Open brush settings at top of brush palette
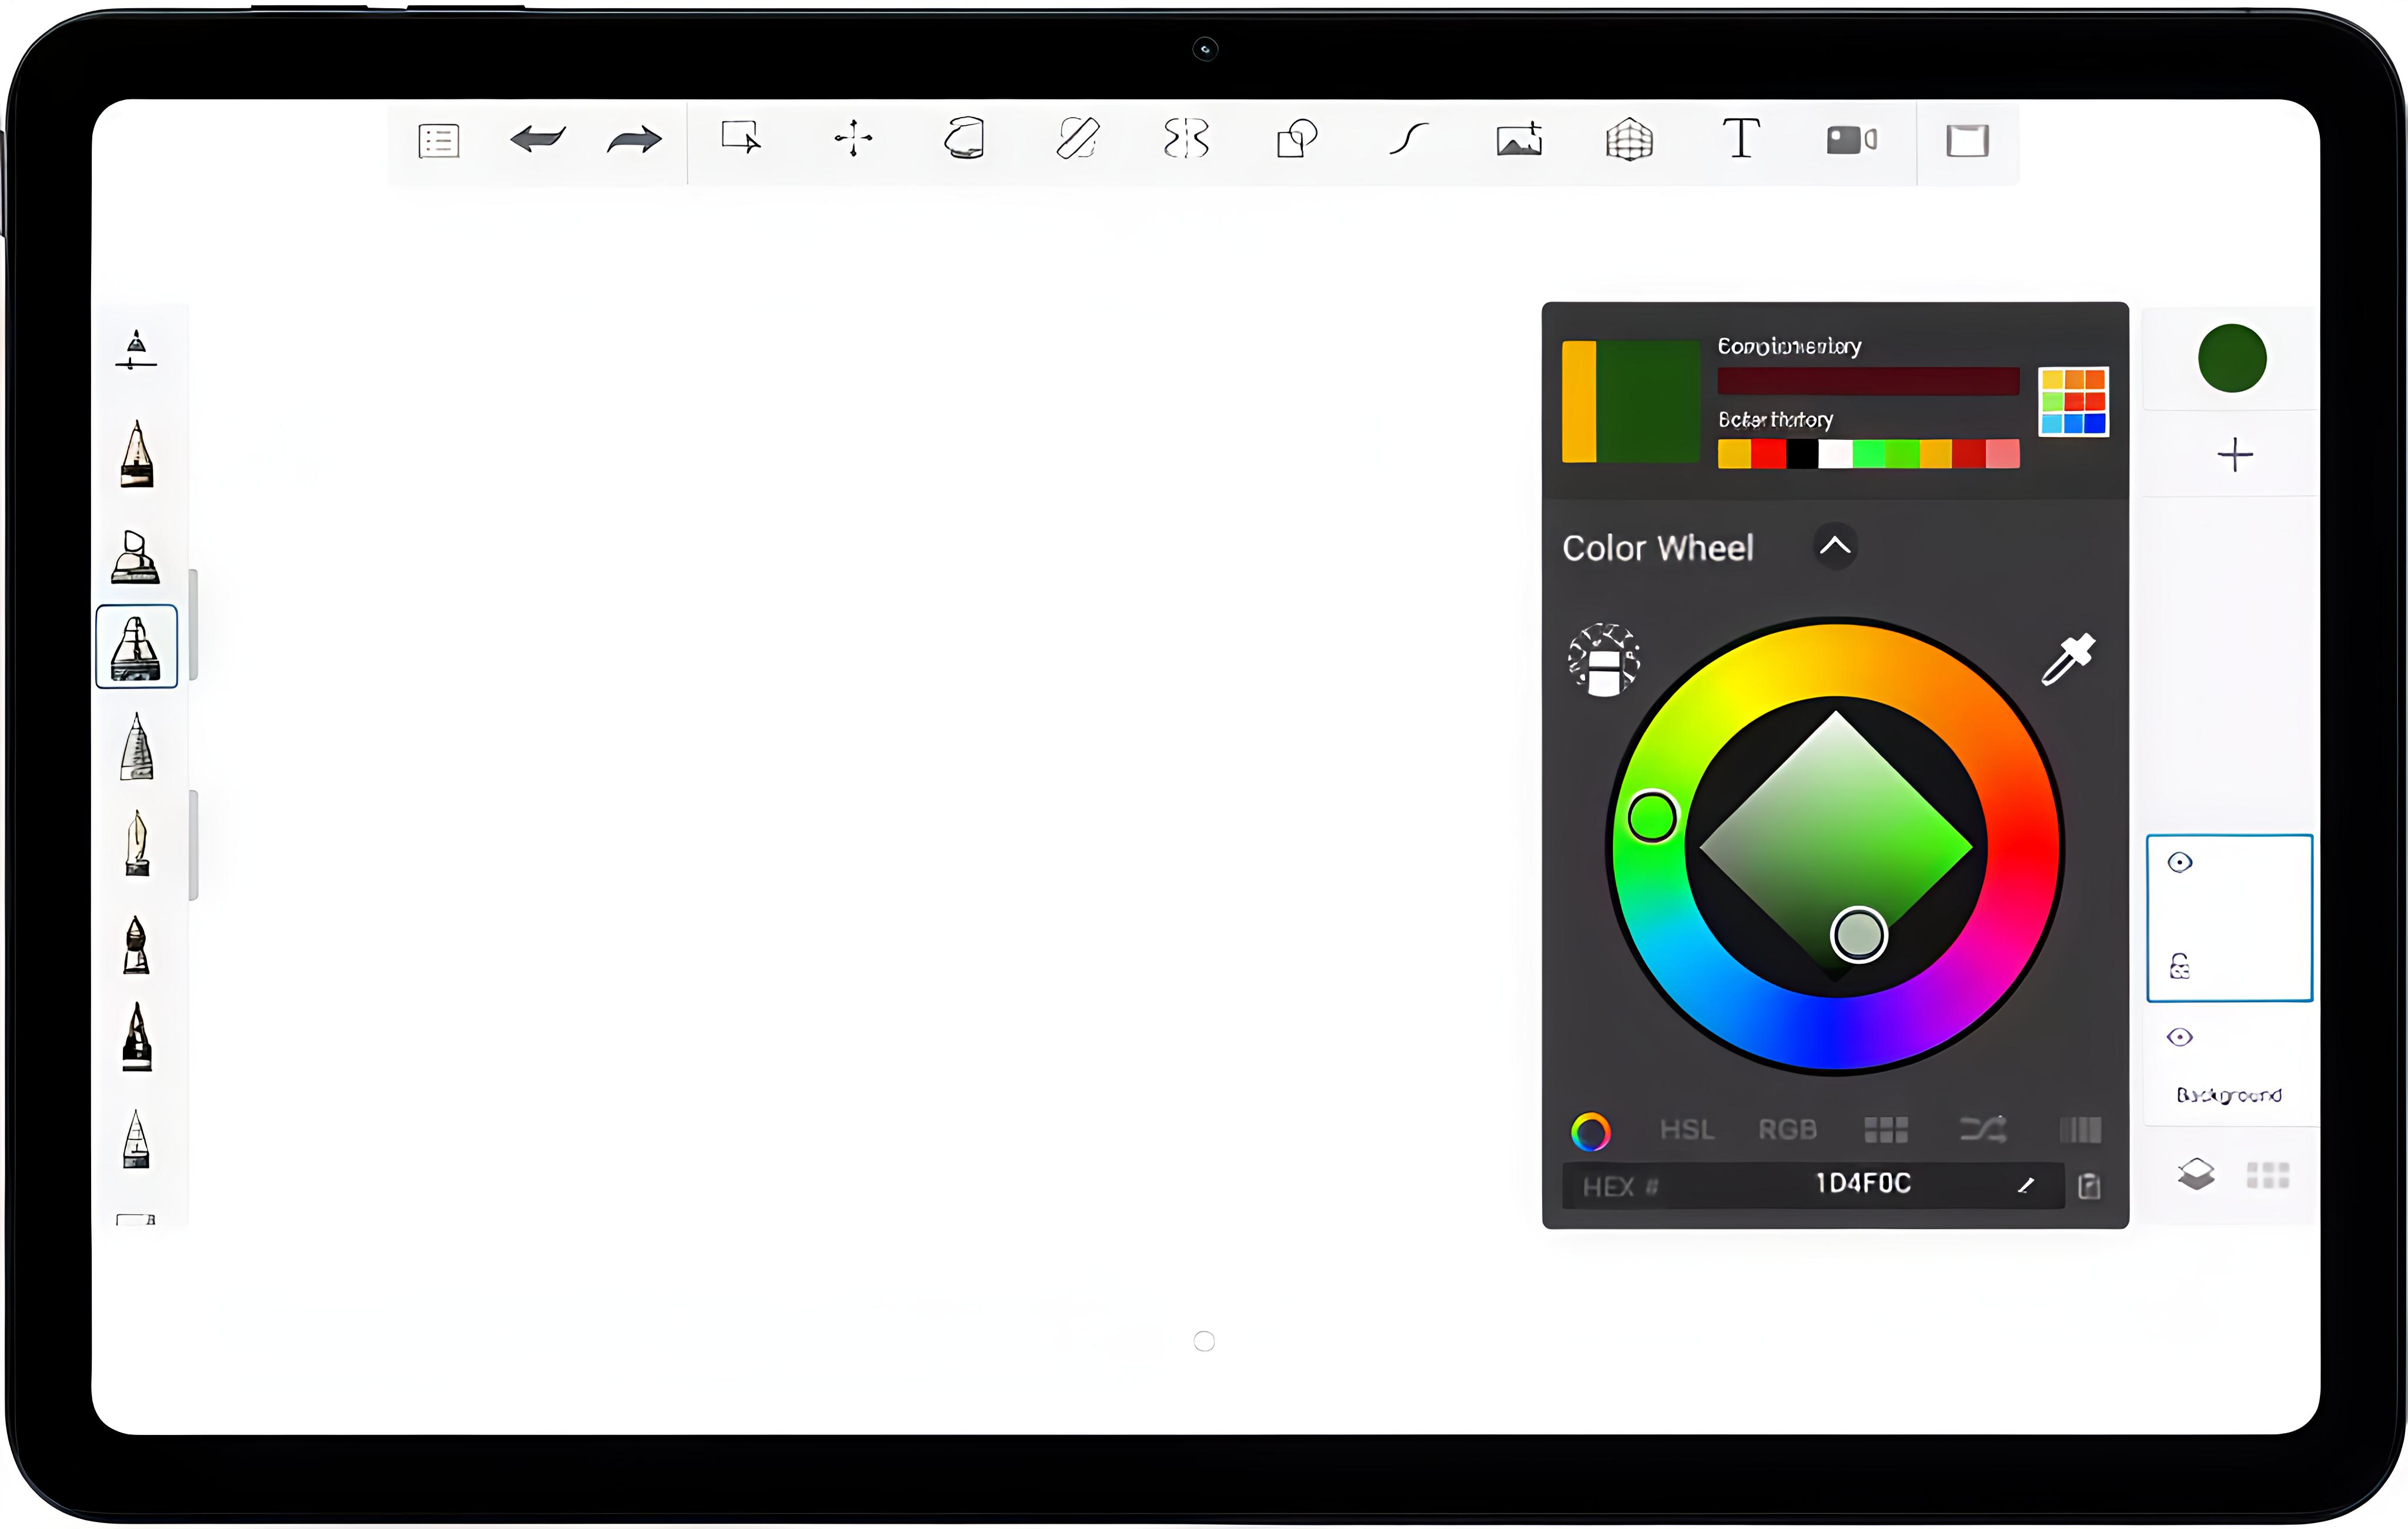 136,350
